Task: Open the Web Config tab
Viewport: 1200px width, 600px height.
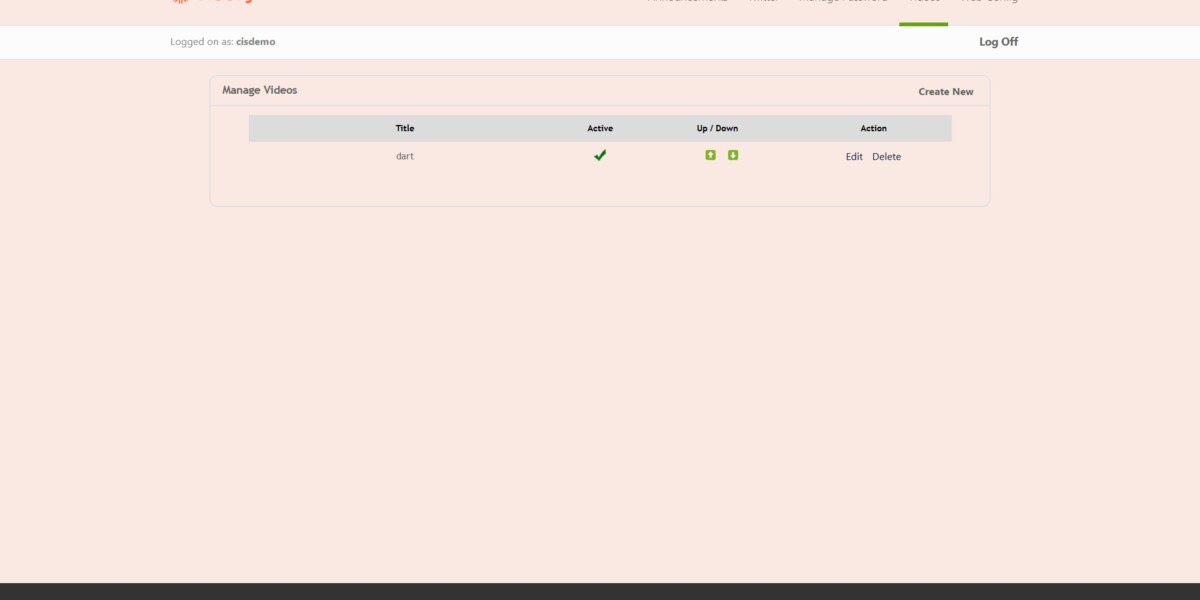Action: [x=989, y=3]
